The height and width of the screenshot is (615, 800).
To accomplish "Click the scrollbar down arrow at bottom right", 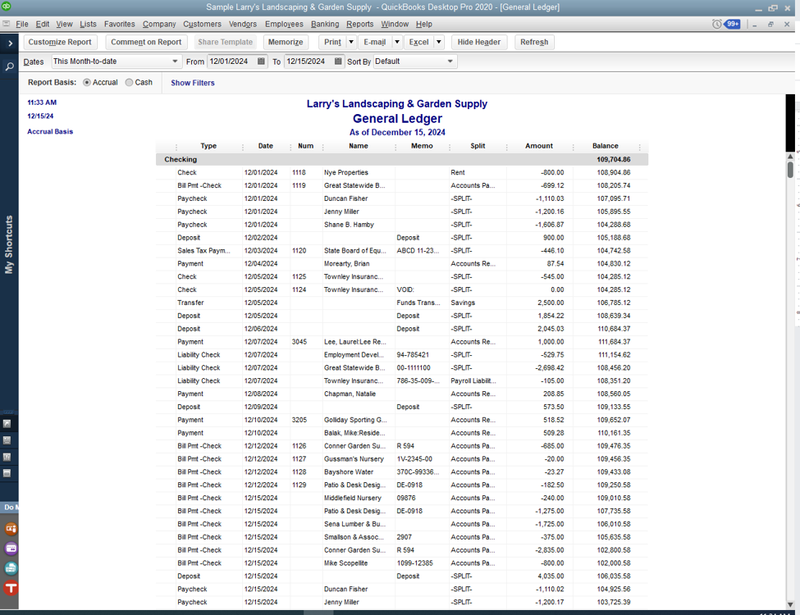I will 790,604.
